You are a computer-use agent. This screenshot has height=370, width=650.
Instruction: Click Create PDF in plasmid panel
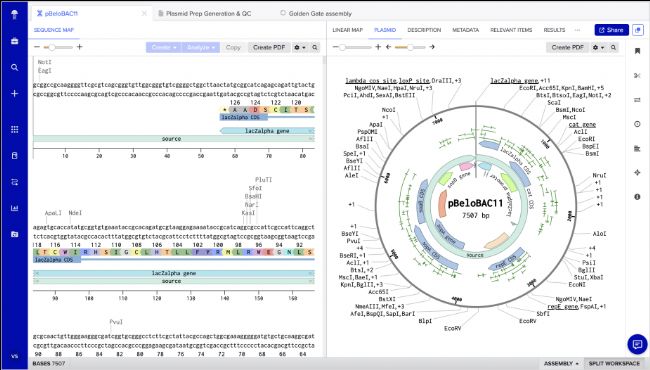point(568,48)
